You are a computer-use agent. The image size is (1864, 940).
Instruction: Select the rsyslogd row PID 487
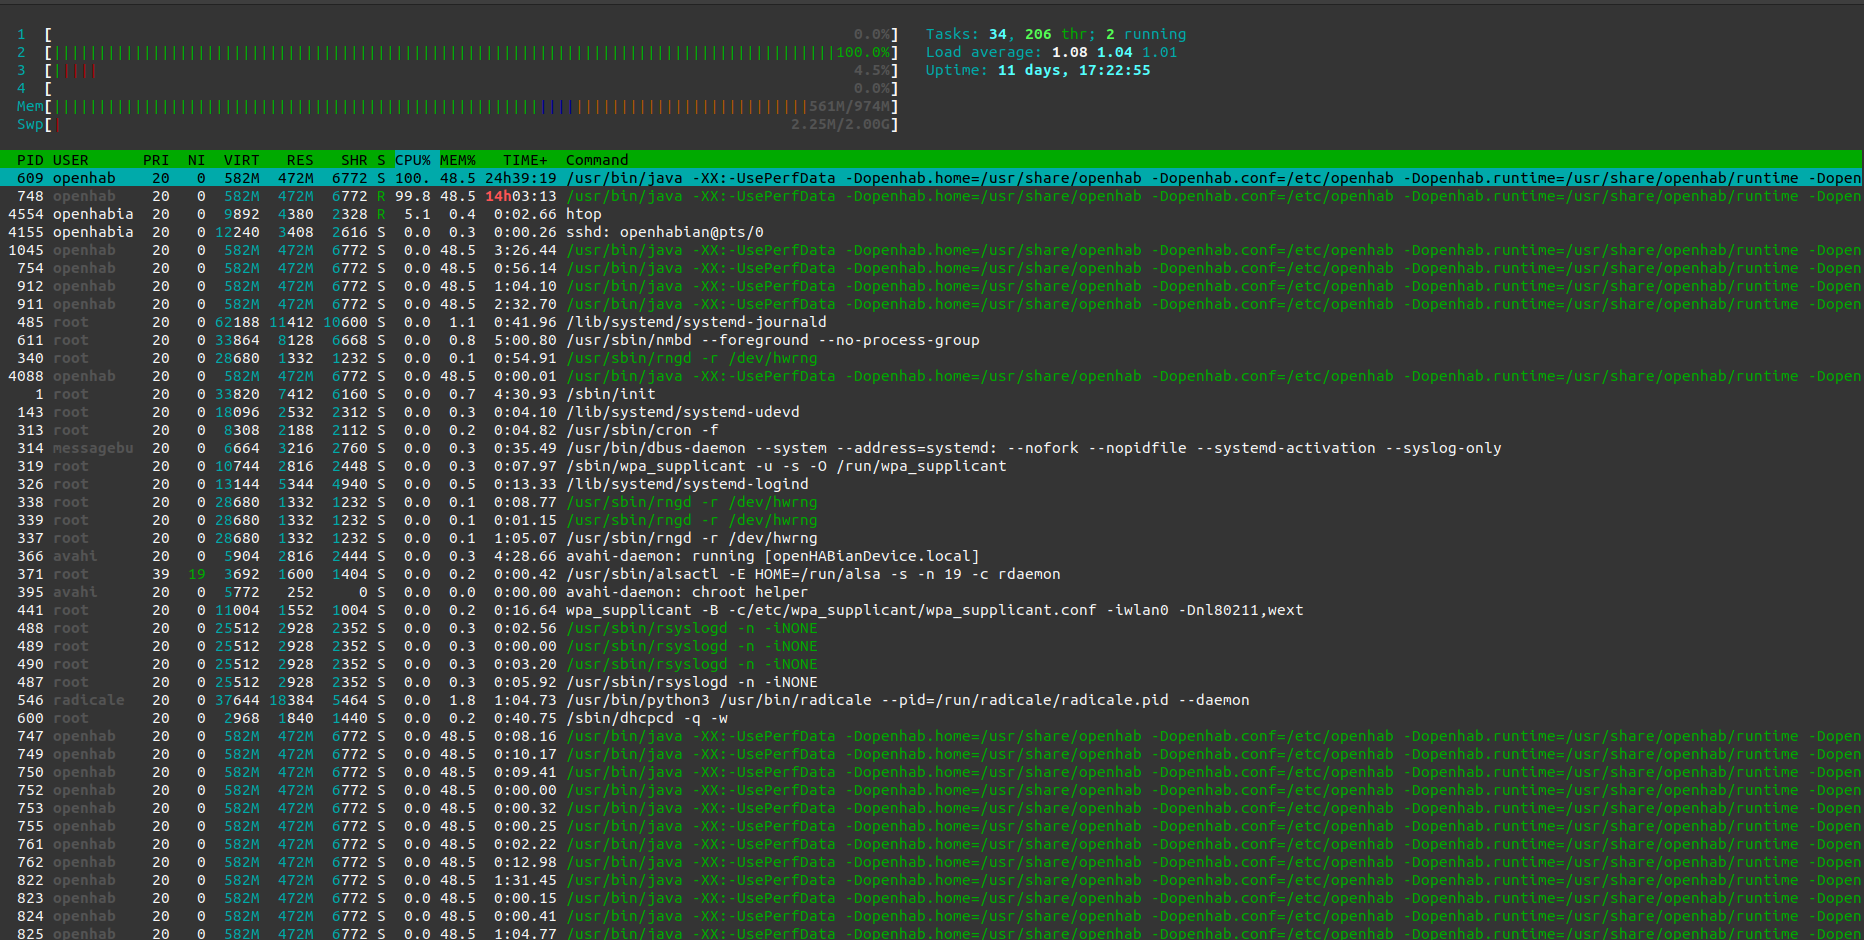pos(931,682)
